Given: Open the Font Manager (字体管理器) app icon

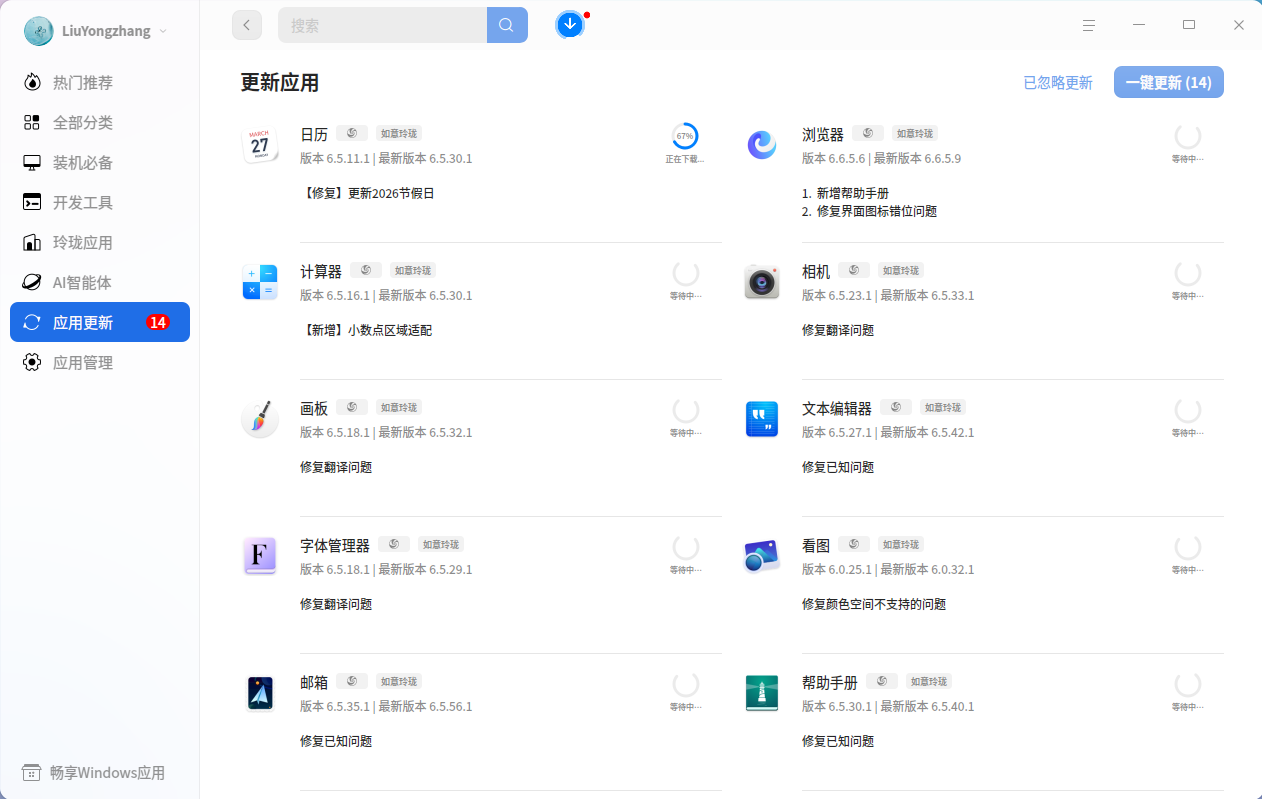Looking at the screenshot, I should click(260, 556).
